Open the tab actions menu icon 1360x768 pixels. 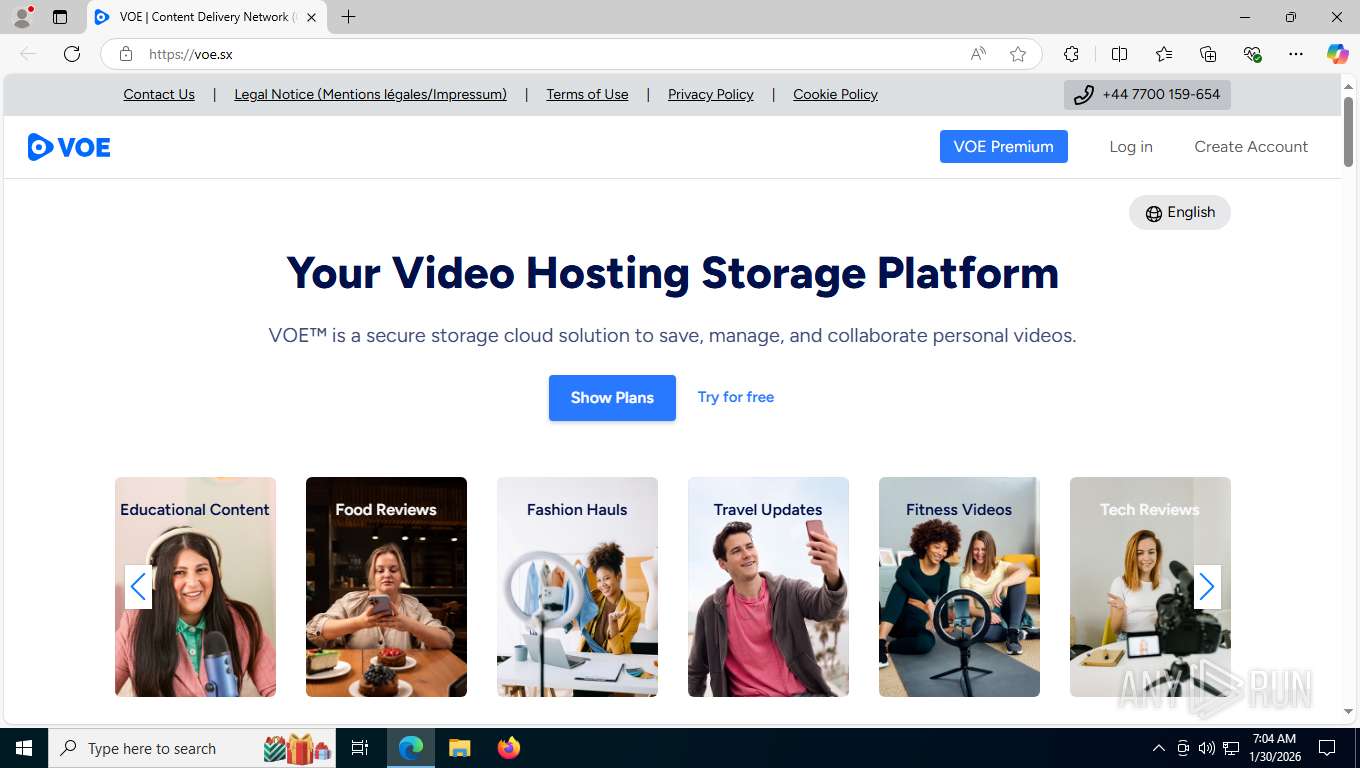[60, 17]
